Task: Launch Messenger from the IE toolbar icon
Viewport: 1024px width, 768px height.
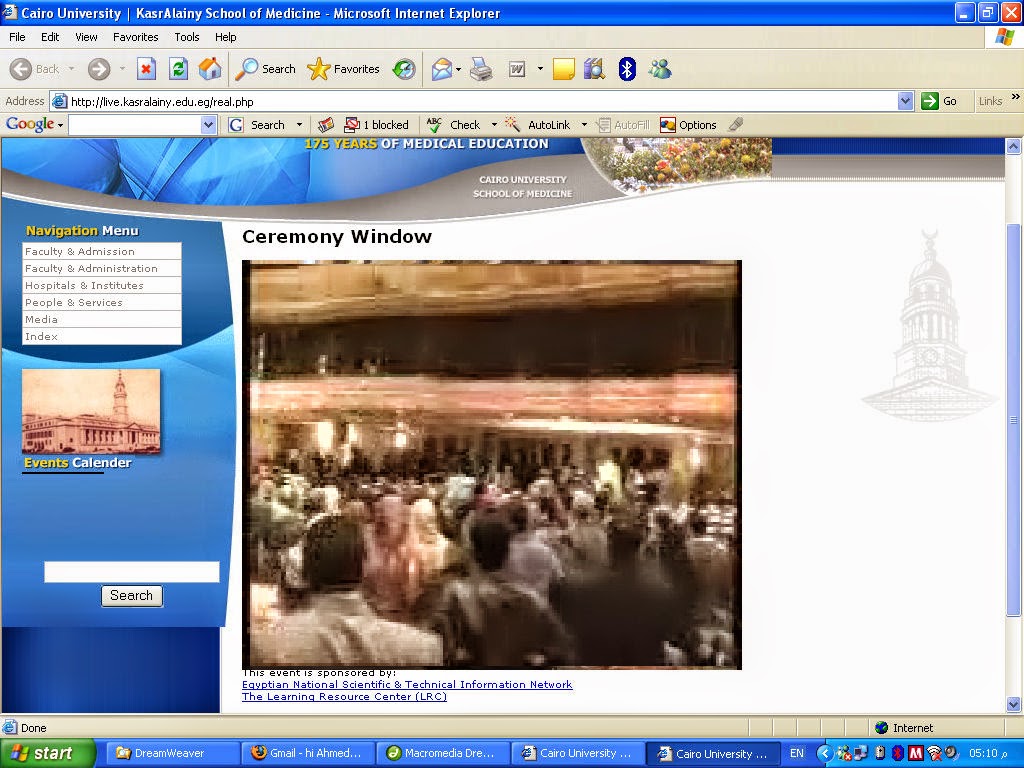Action: 660,69
